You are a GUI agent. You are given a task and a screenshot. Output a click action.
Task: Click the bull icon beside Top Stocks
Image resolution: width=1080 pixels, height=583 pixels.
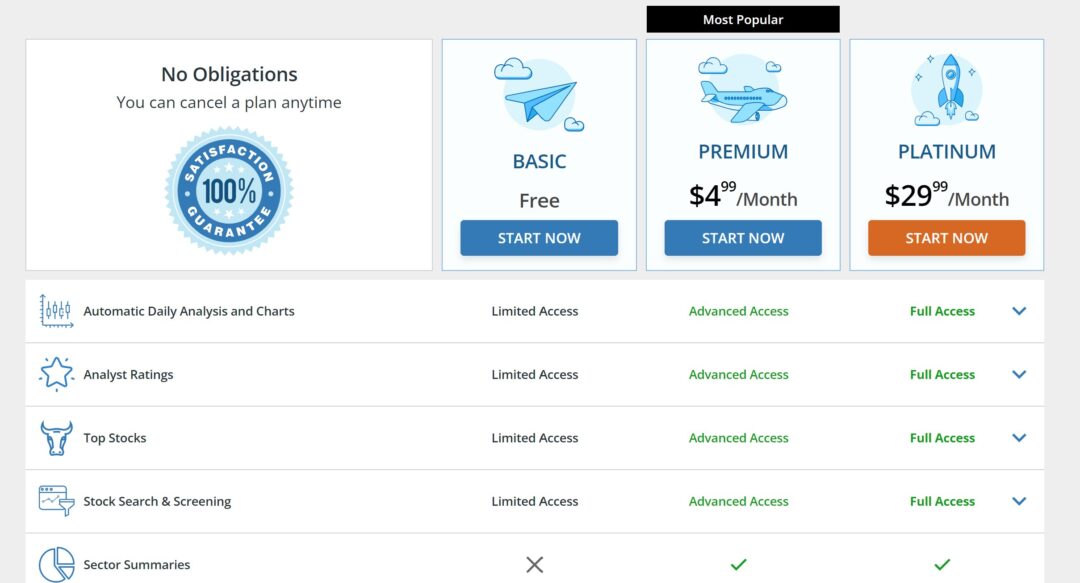tap(55, 438)
